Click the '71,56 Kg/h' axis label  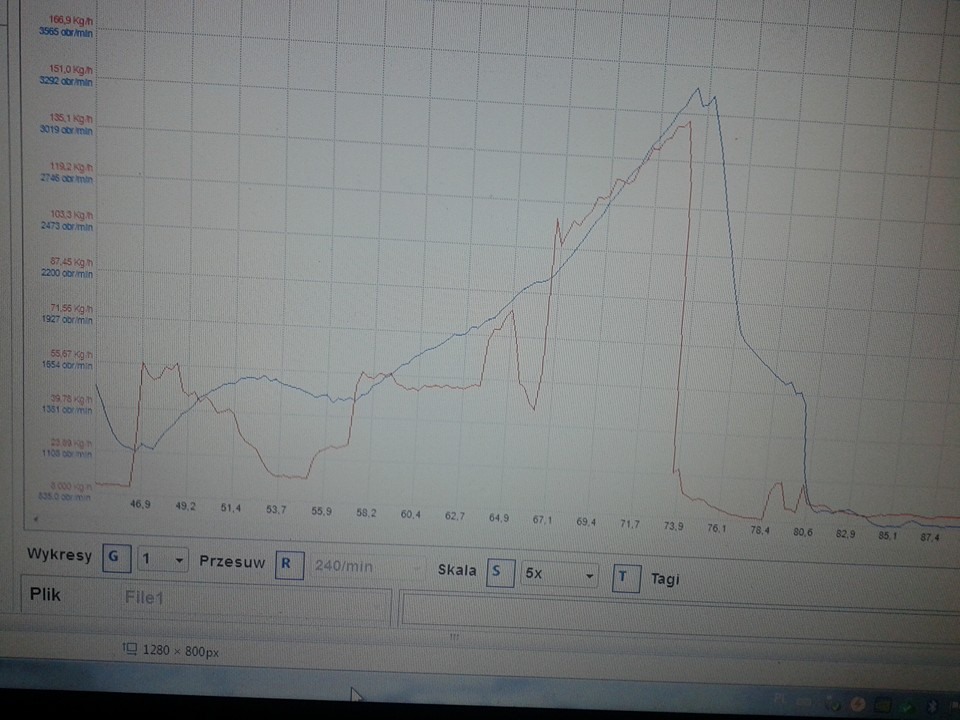72,308
